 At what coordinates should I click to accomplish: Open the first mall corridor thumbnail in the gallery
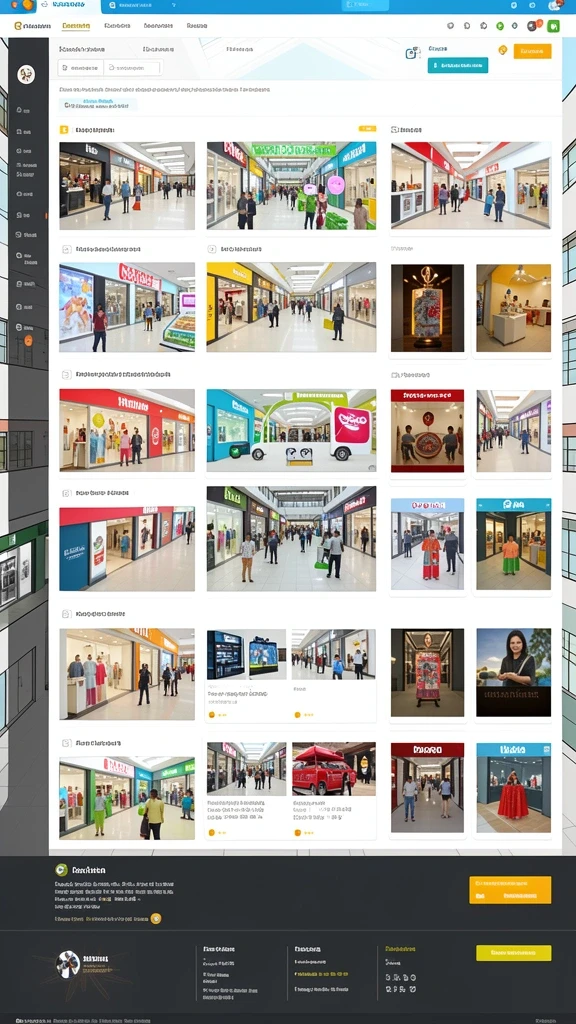pyautogui.click(x=127, y=185)
